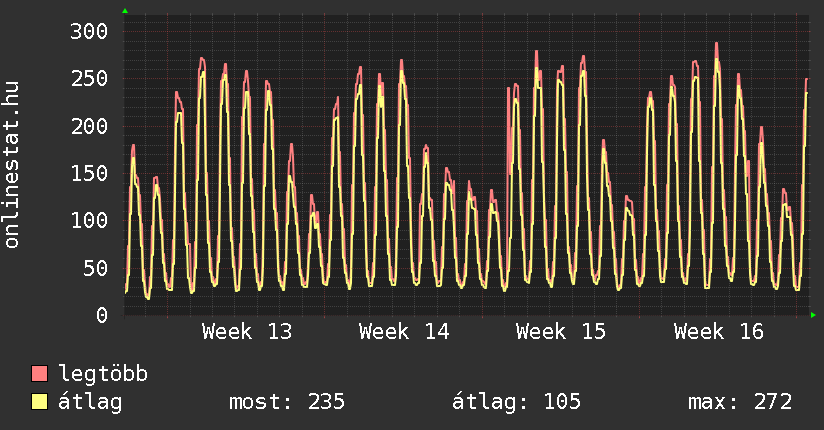This screenshot has width=824, height=430.
Task: Select the legtöbb legend label
Action: [x=104, y=374]
